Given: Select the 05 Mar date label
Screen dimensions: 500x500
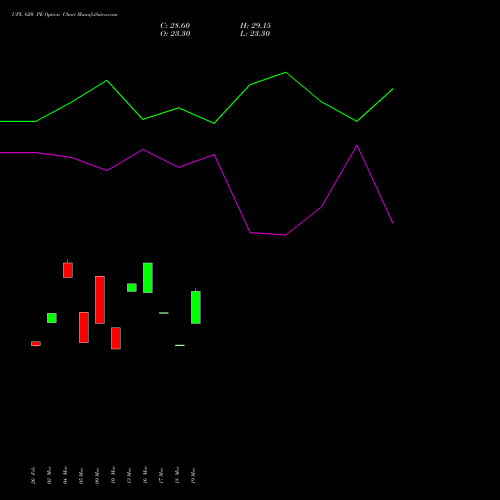Looking at the screenshot, I should (x=81, y=475).
